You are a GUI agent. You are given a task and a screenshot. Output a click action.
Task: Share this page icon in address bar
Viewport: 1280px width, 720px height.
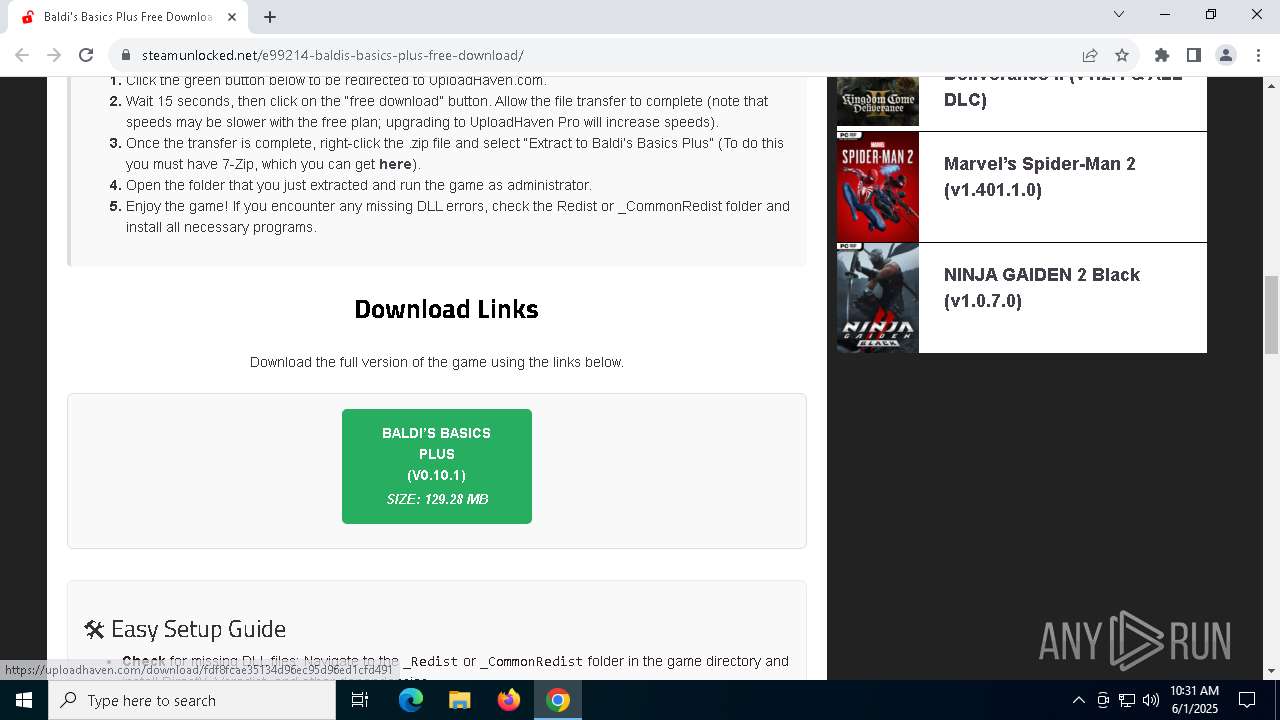[1090, 55]
